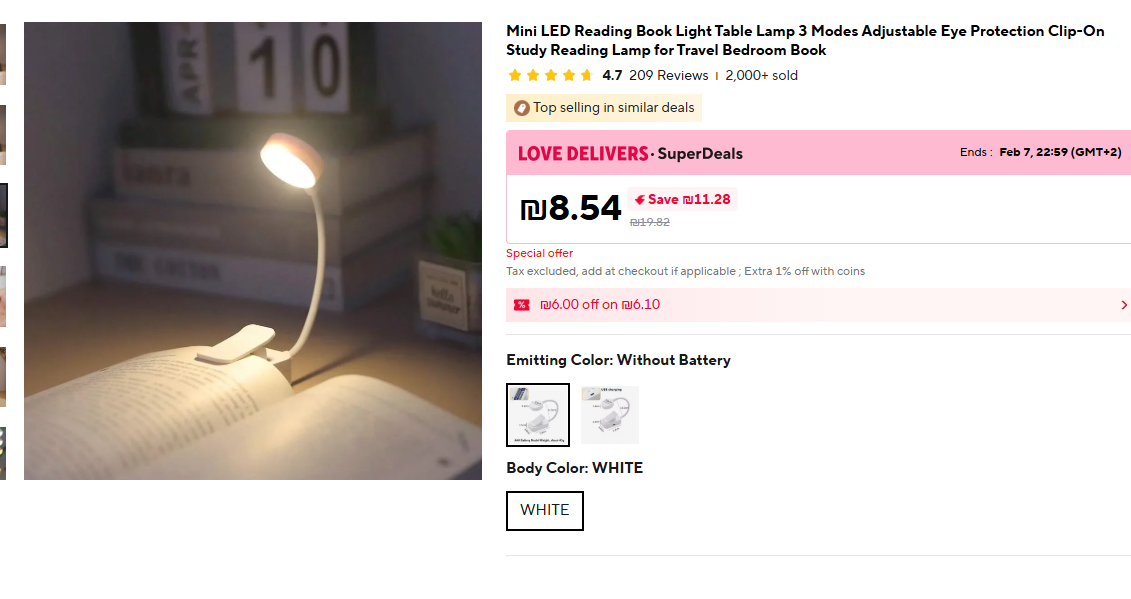Viewport: 1131px width, 599px height.
Task: Expand coupon details with the right chevron
Action: pyautogui.click(x=1124, y=305)
